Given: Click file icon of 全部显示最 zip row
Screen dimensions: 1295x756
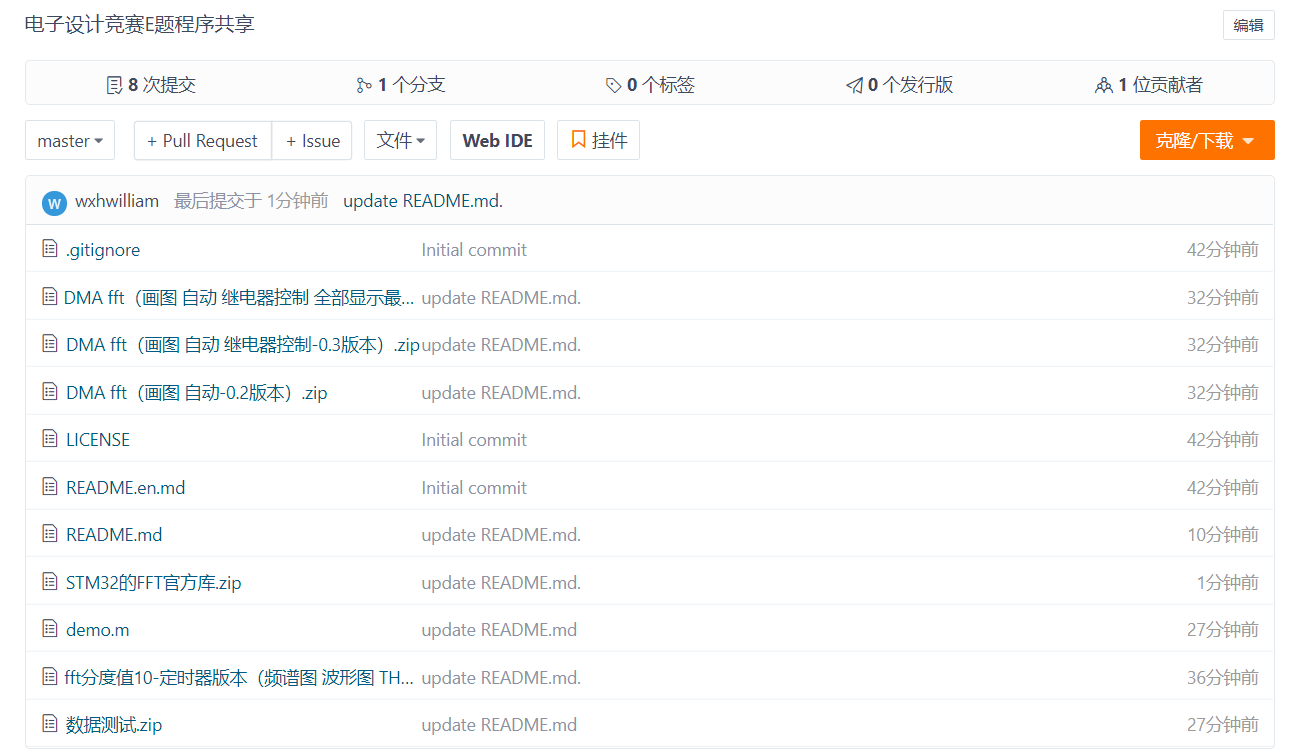Looking at the screenshot, I should [x=50, y=296].
